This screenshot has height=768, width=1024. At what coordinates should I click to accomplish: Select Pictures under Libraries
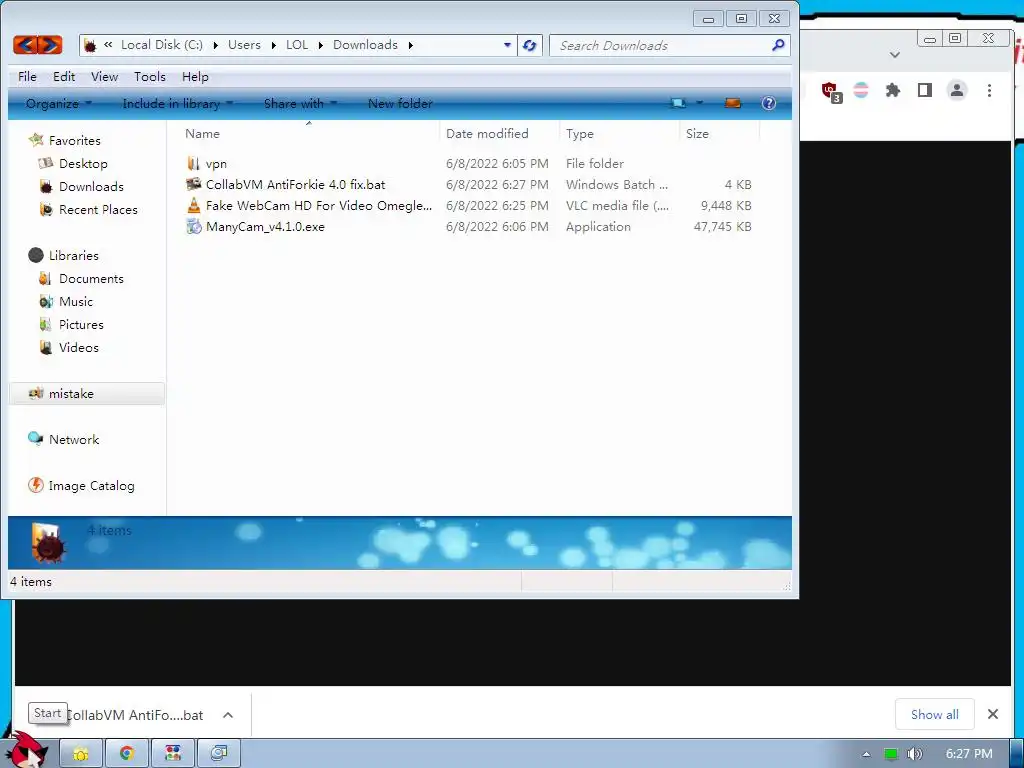pos(81,324)
